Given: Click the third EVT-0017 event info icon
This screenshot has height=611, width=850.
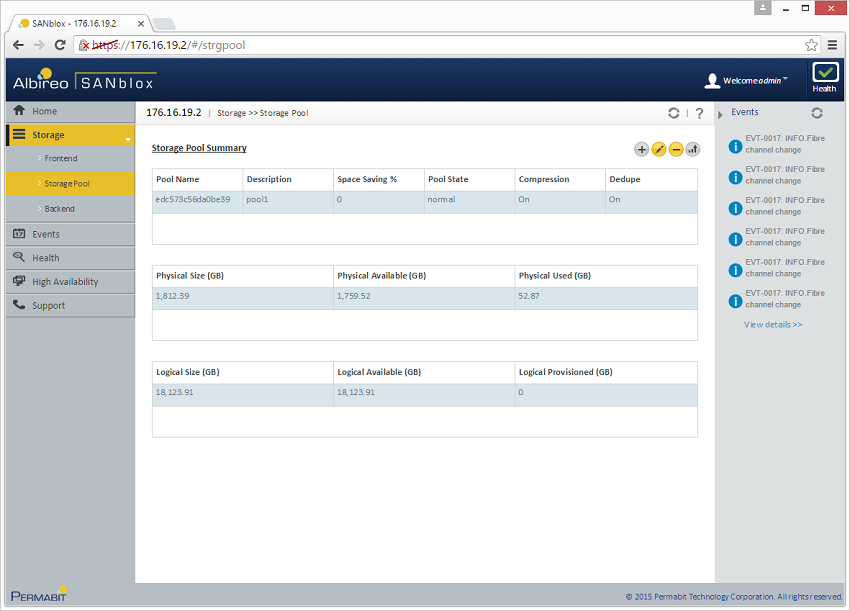Looking at the screenshot, I should pos(735,208).
